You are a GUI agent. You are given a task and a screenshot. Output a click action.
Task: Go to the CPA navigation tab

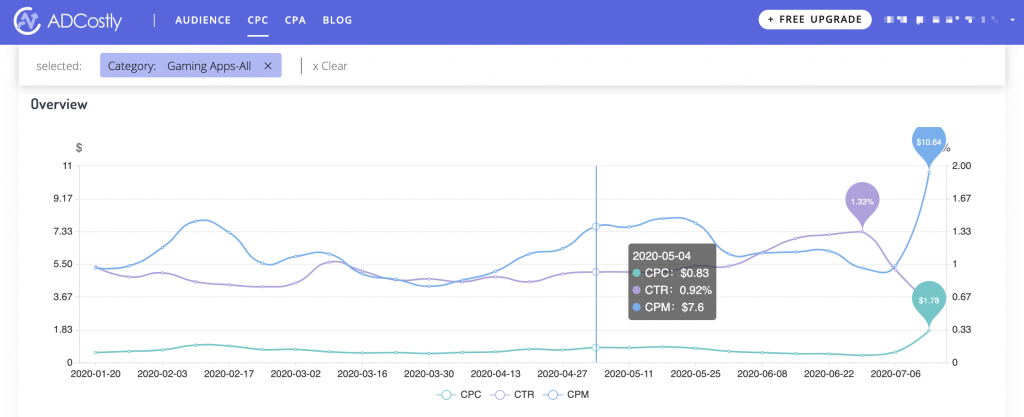296,20
